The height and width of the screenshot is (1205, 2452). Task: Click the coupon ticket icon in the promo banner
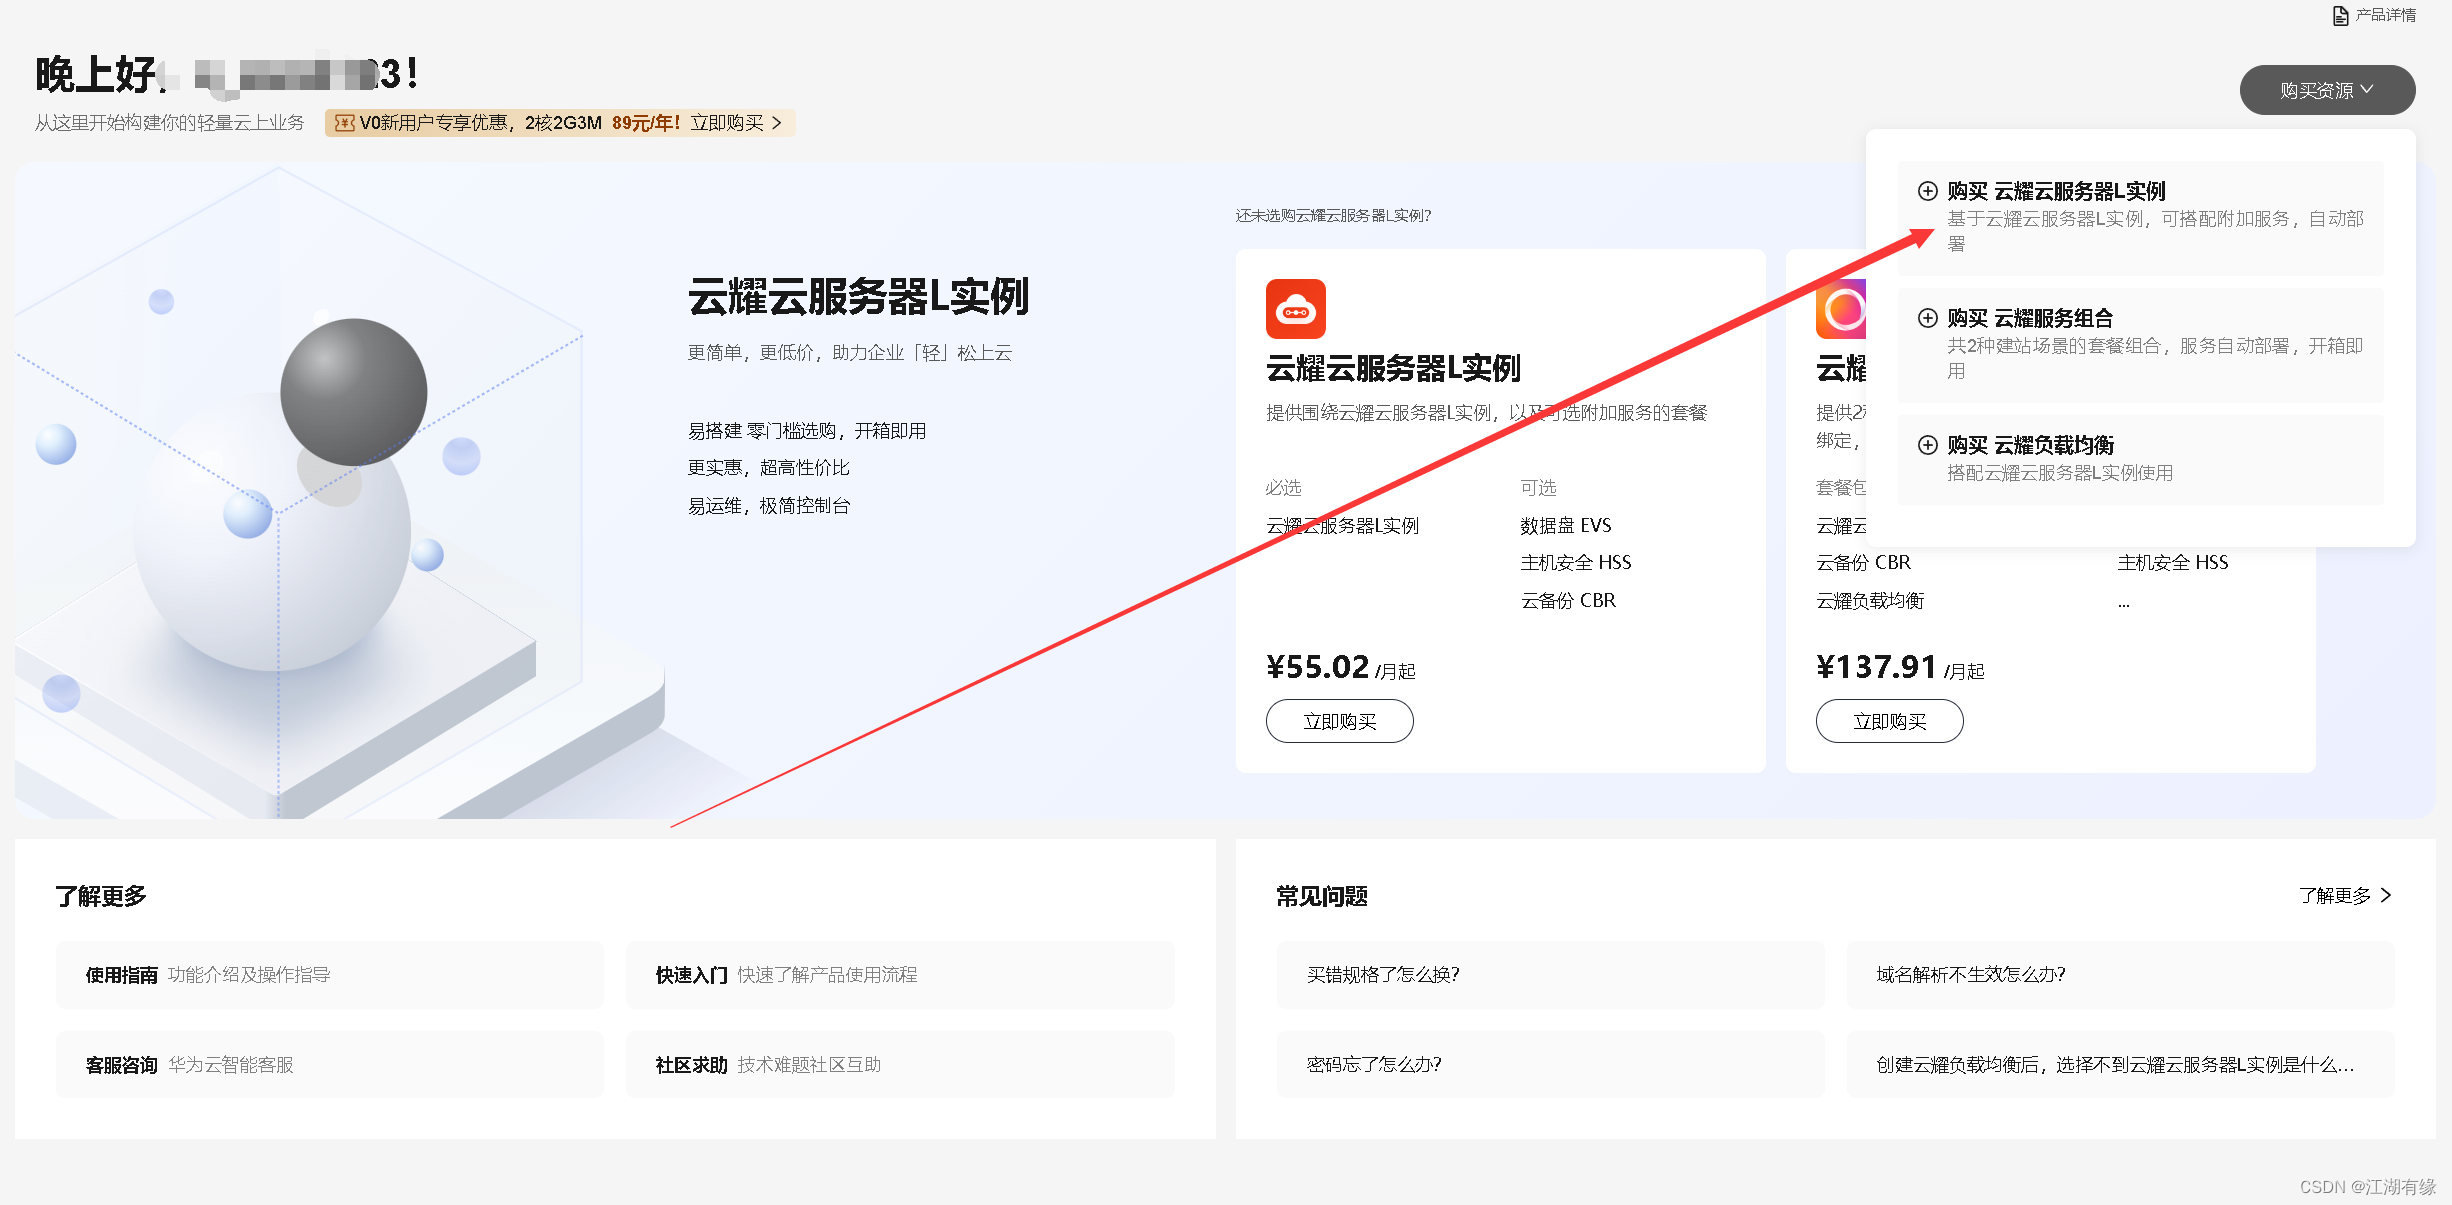(344, 122)
